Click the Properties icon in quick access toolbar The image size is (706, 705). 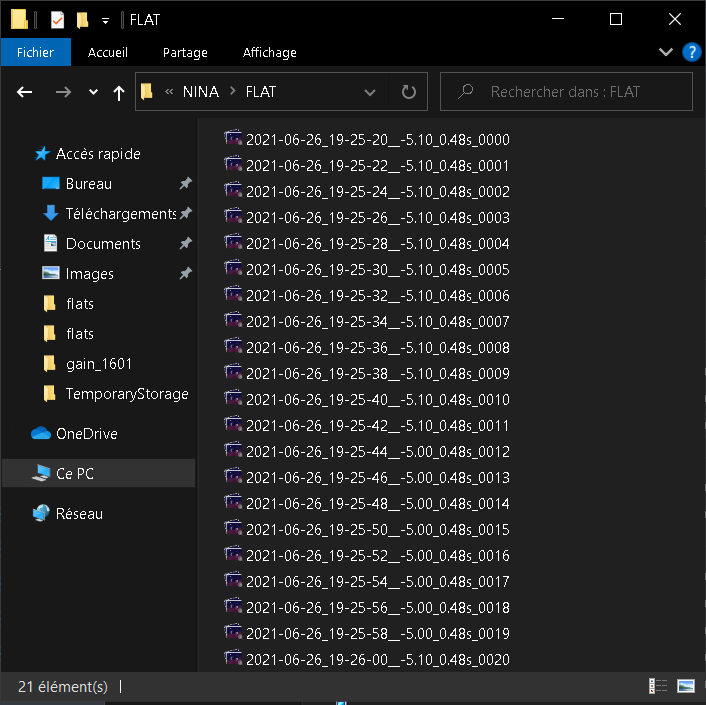[57, 20]
